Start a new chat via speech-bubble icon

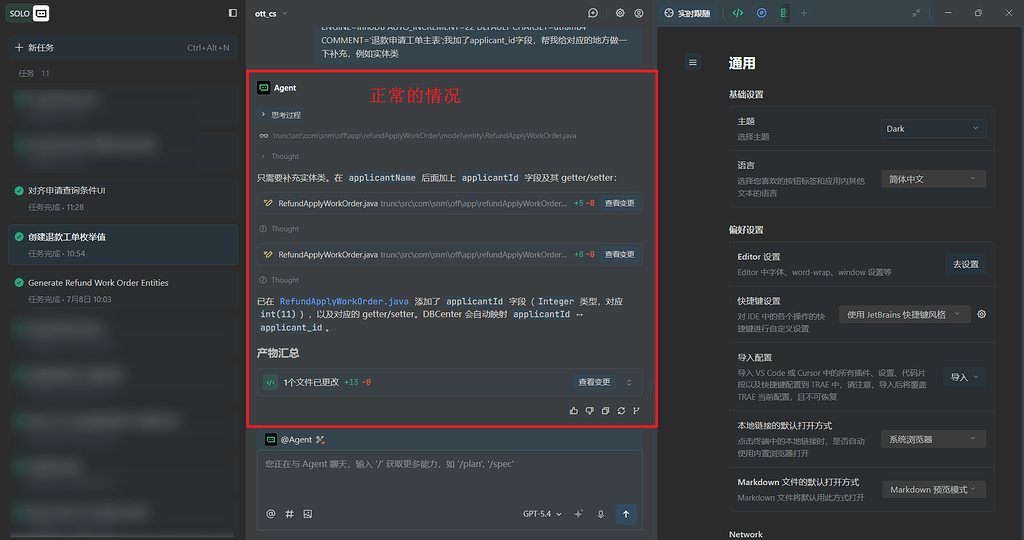click(593, 13)
